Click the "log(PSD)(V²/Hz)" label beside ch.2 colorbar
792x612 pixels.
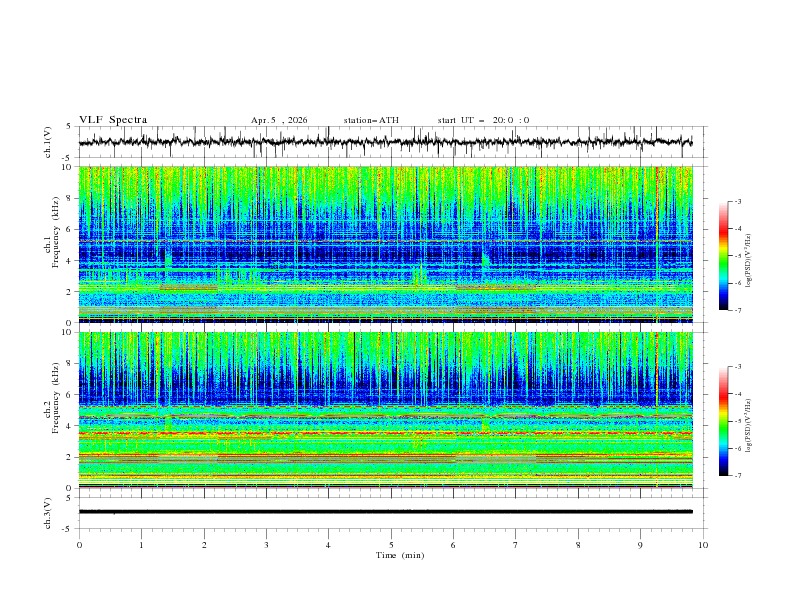click(x=749, y=426)
